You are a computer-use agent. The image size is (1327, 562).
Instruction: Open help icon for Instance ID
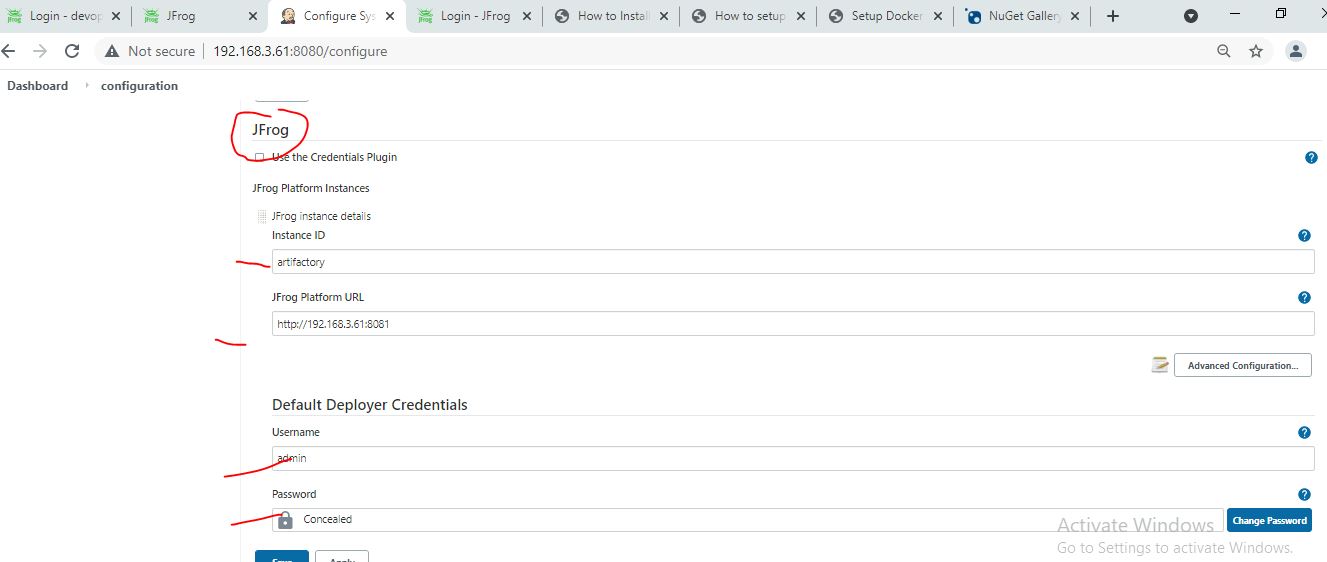1304,236
